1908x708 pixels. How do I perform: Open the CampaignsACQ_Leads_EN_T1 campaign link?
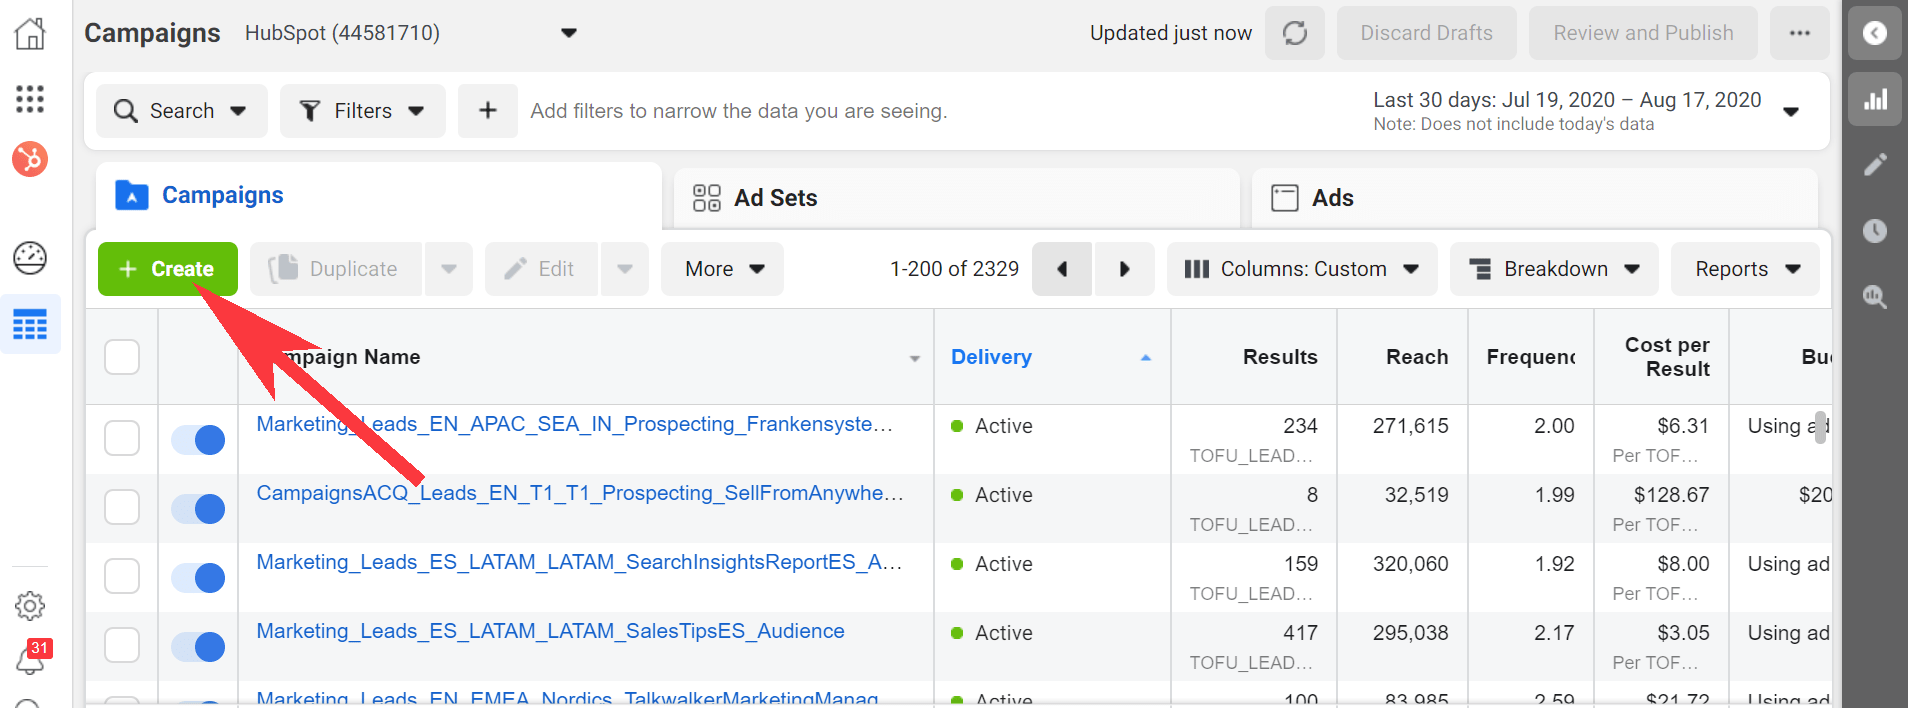click(x=579, y=493)
